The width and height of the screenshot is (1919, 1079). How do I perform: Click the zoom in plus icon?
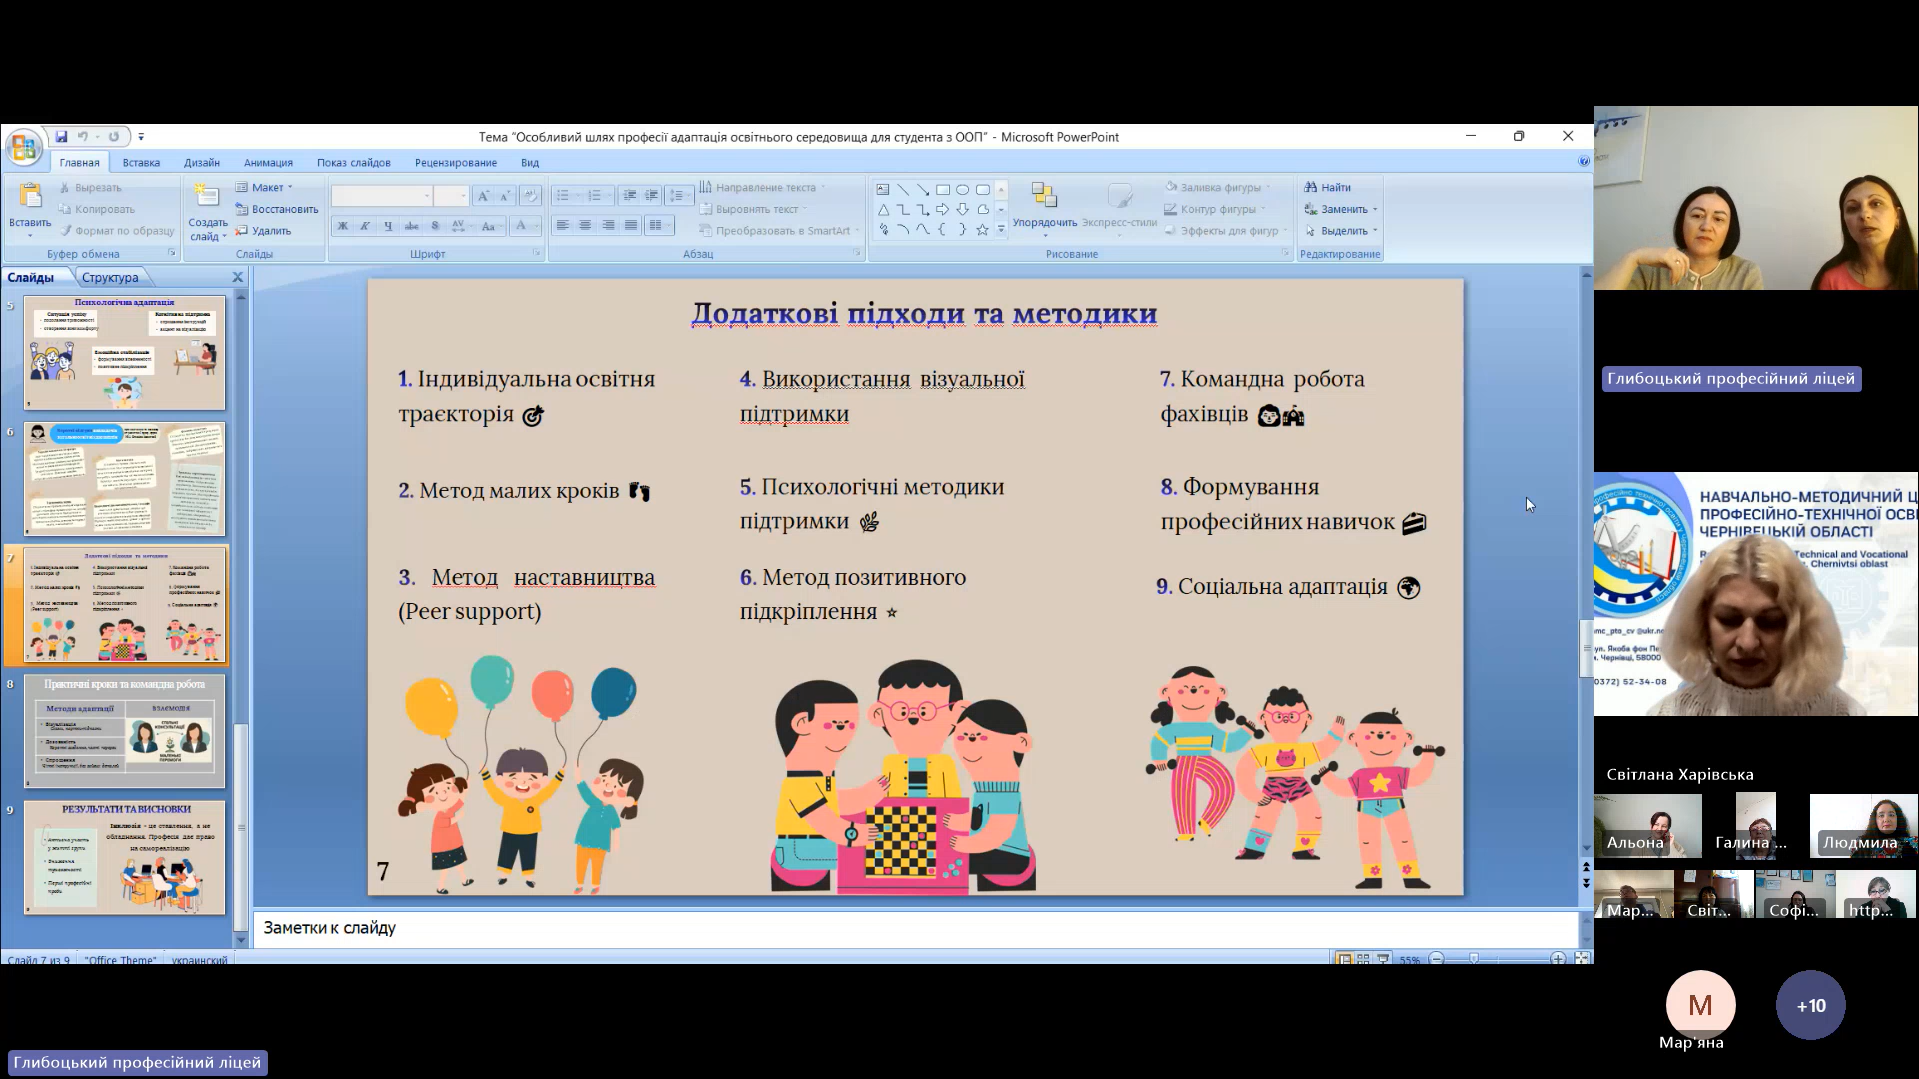pos(1558,959)
